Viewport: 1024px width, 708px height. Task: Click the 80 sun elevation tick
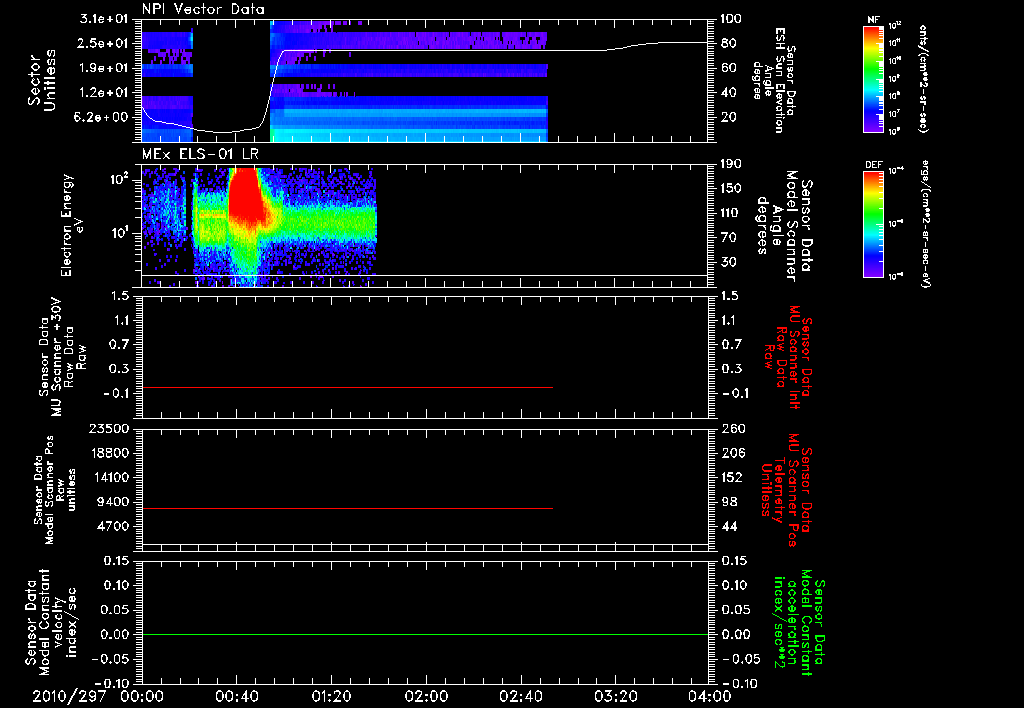click(x=729, y=43)
